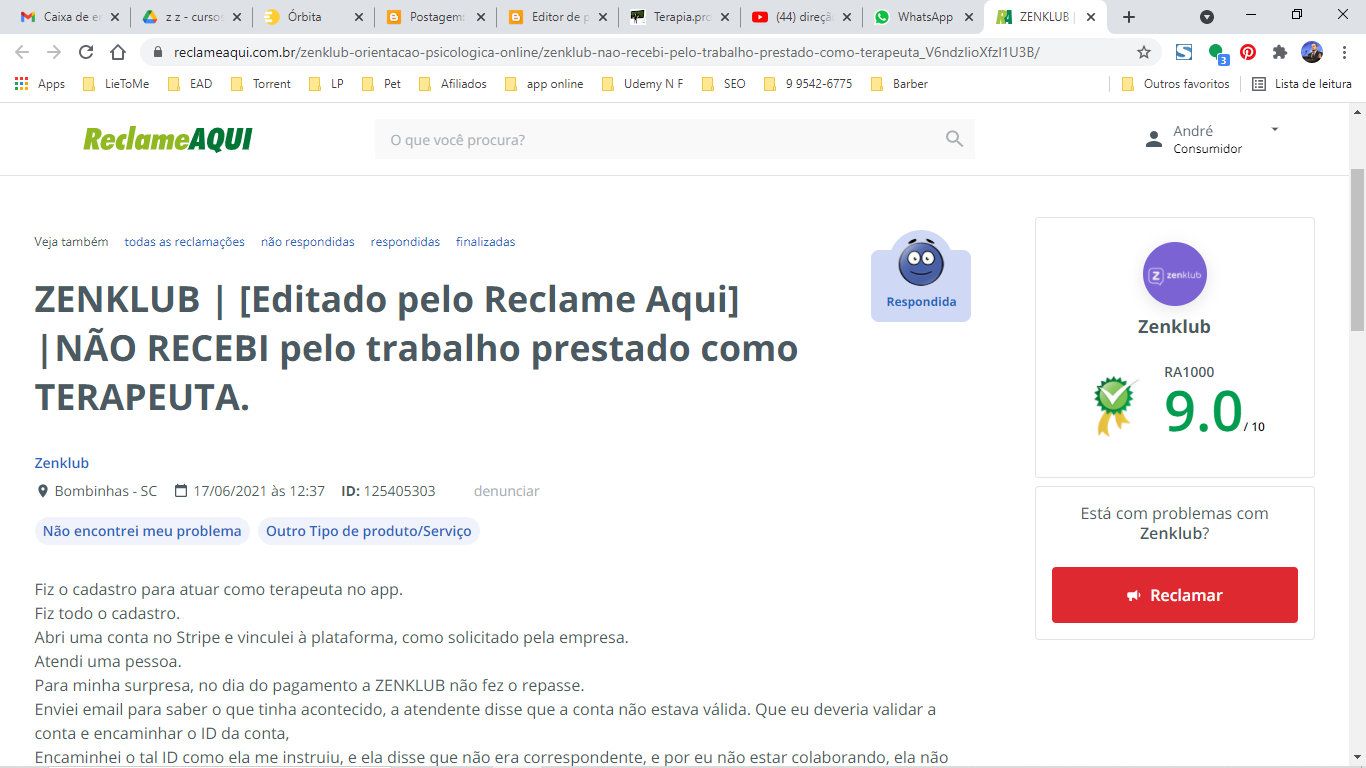Click 'Não encontrei meu problema' tag
1366x768 pixels.
(142, 531)
